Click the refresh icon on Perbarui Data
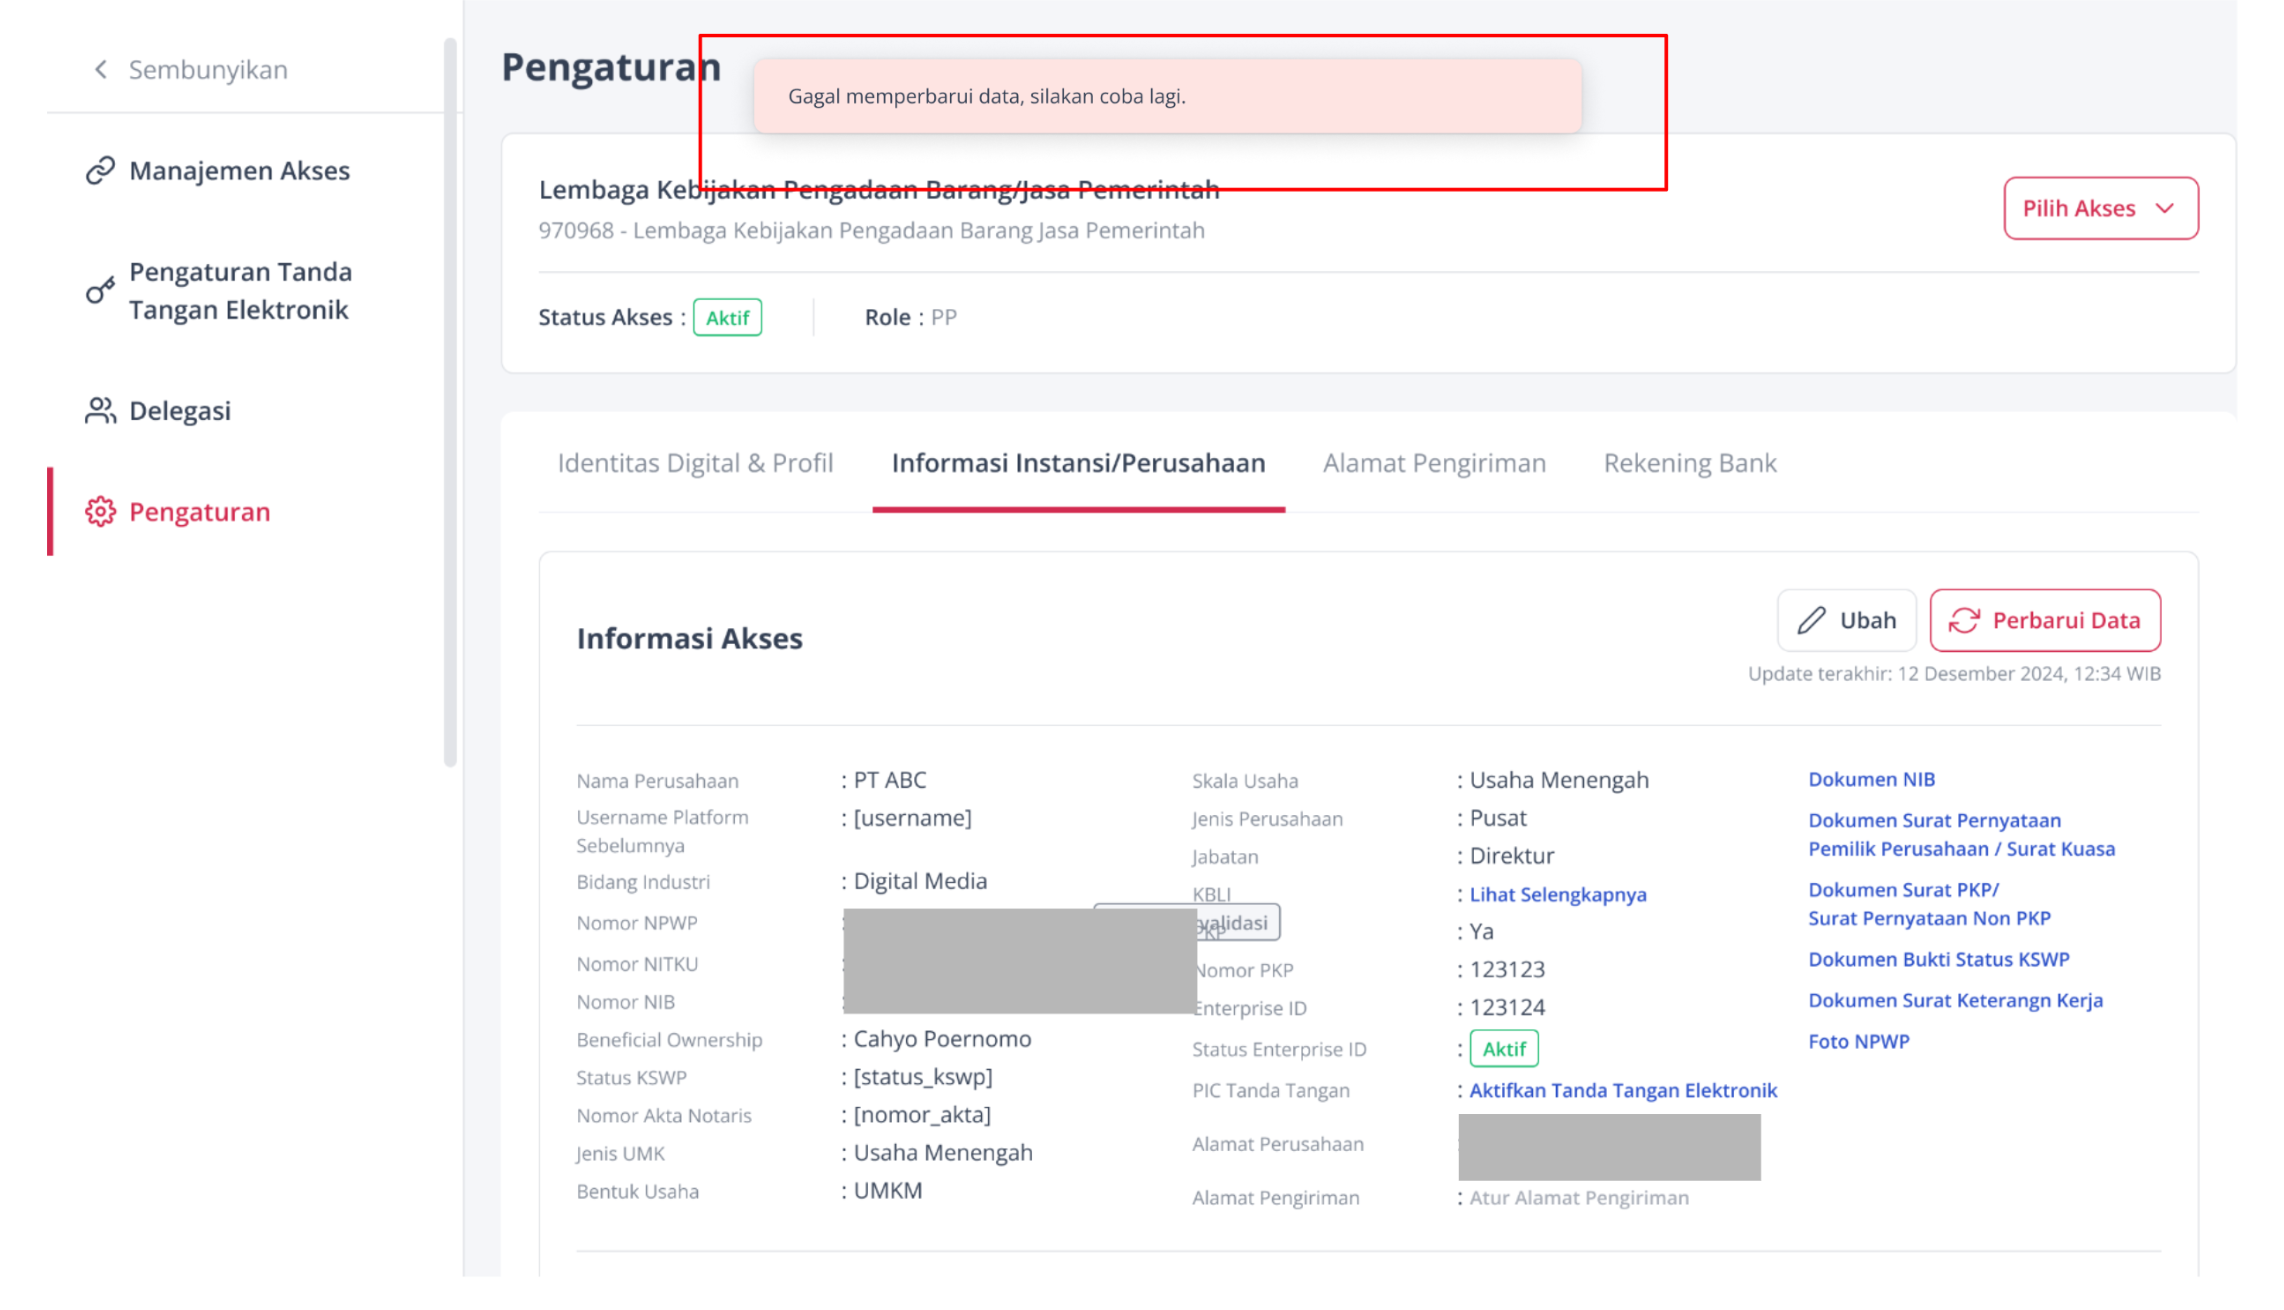Screen dimensions: 2284x1310 click(x=1964, y=620)
